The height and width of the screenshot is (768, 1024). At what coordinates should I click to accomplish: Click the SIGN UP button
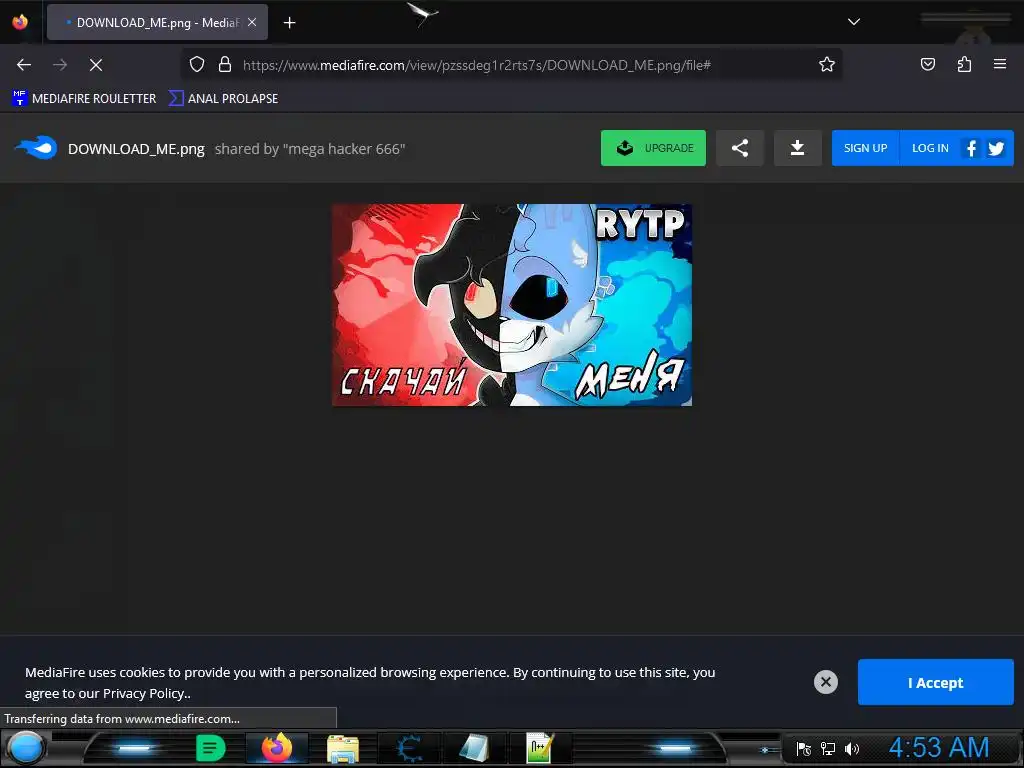[865, 148]
